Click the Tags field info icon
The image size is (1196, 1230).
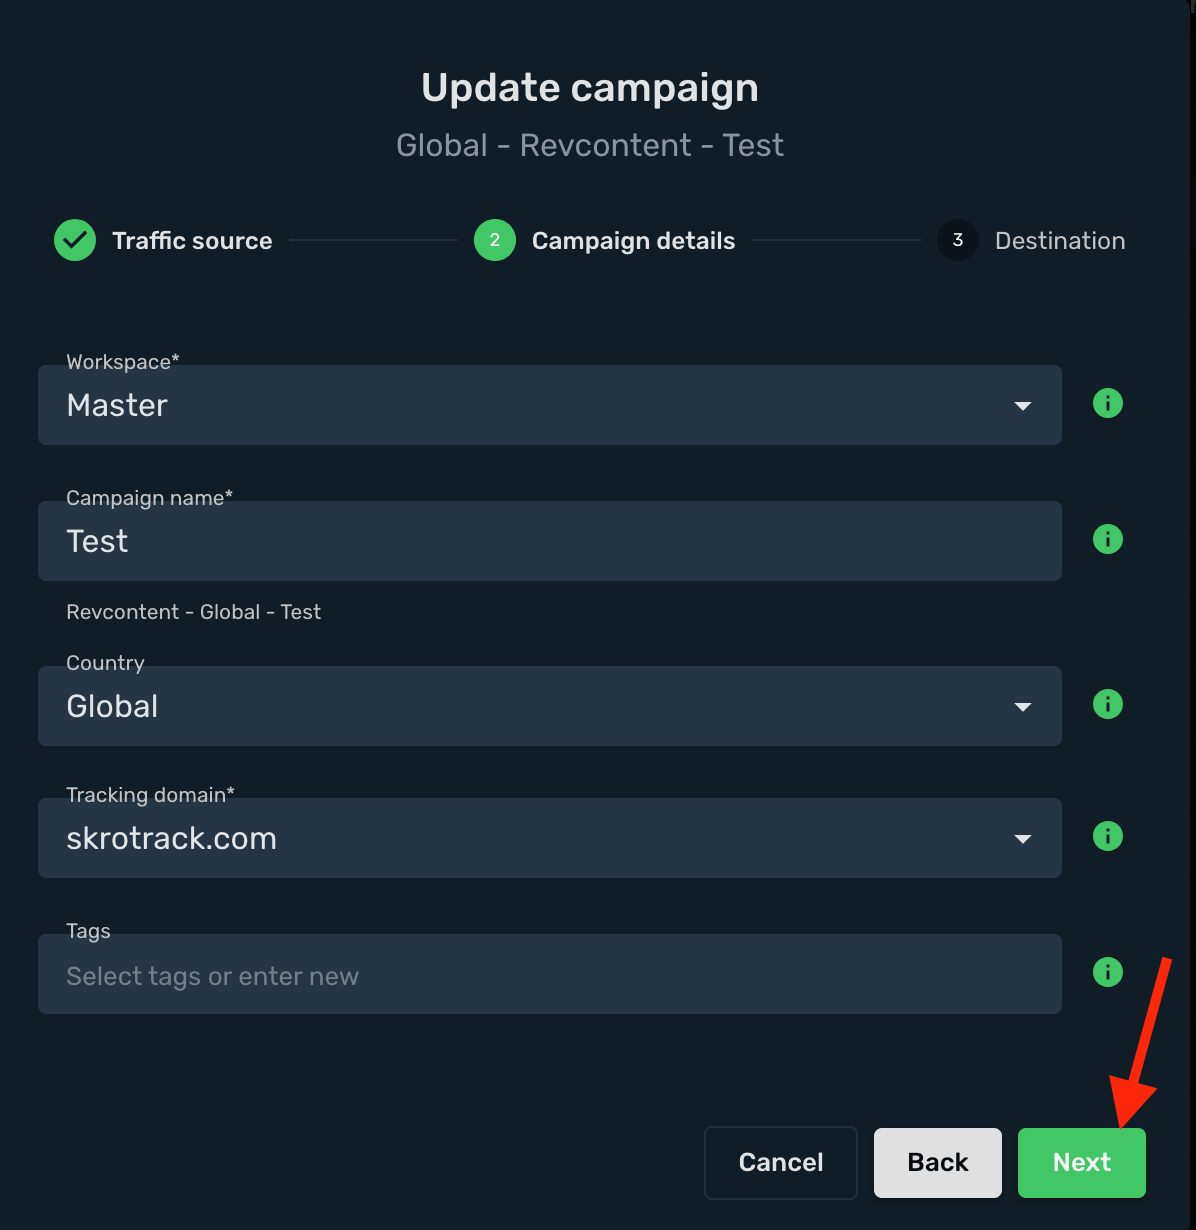1107,973
